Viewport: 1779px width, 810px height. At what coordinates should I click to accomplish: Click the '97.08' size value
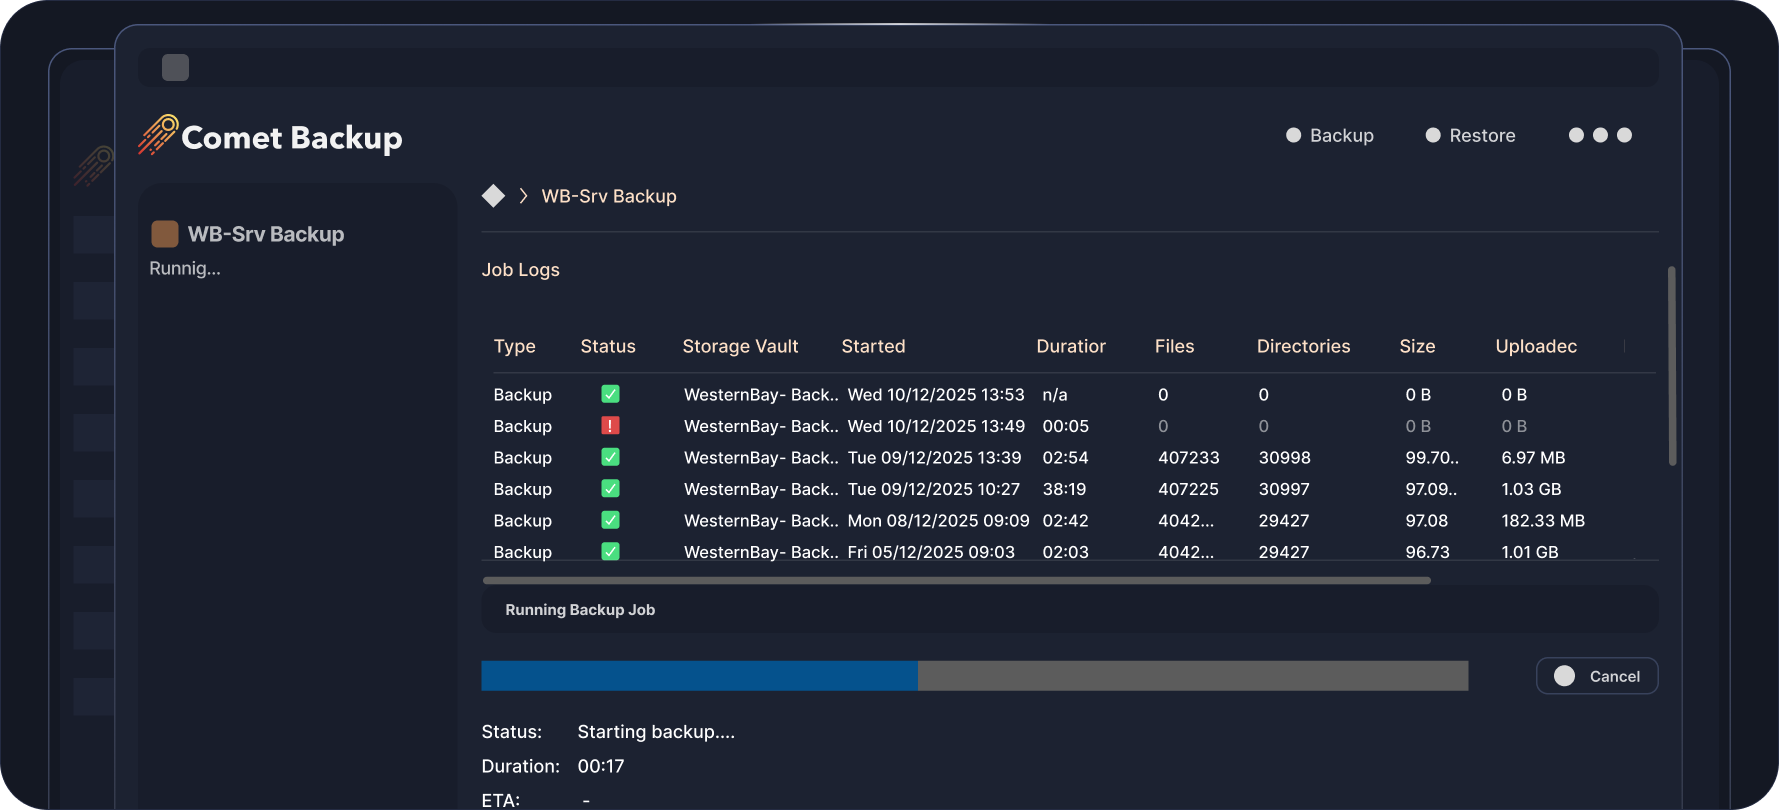click(x=1427, y=520)
